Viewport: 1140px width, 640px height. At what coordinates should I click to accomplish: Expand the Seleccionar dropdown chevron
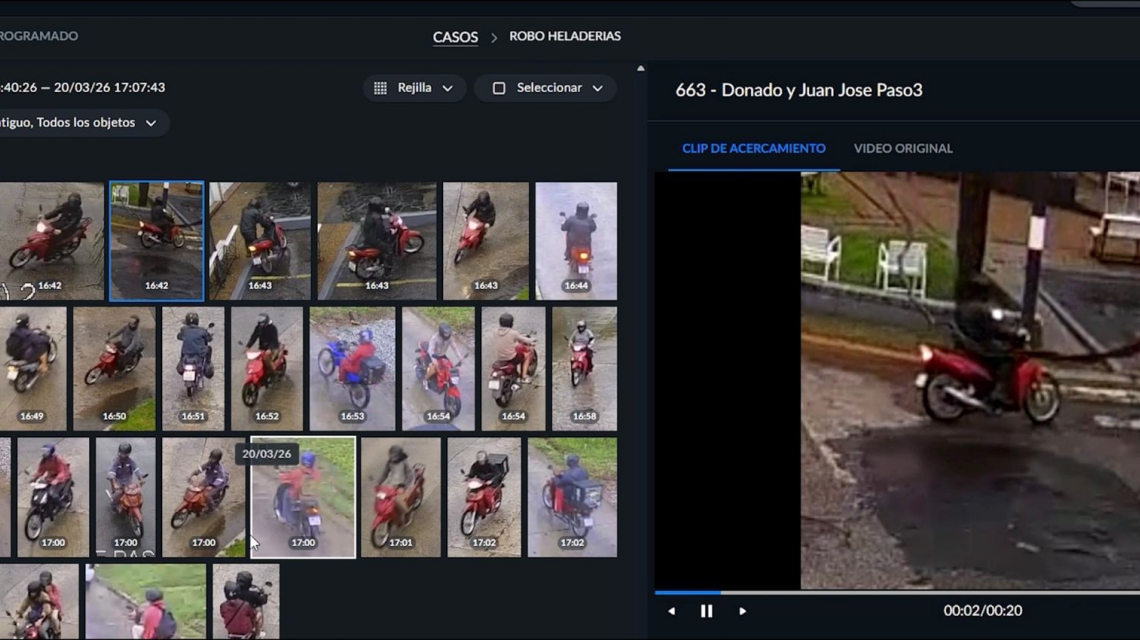click(597, 88)
